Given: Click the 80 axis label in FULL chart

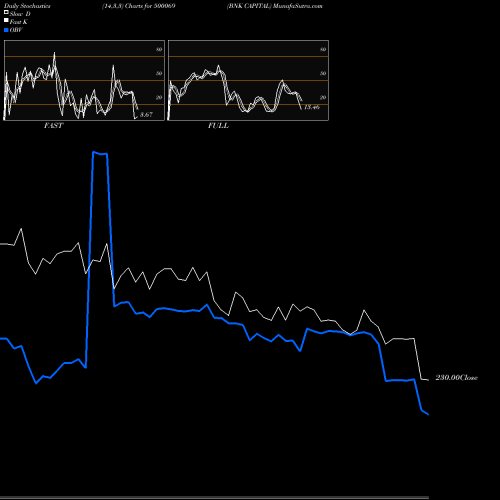Looking at the screenshot, I should coord(323,49).
